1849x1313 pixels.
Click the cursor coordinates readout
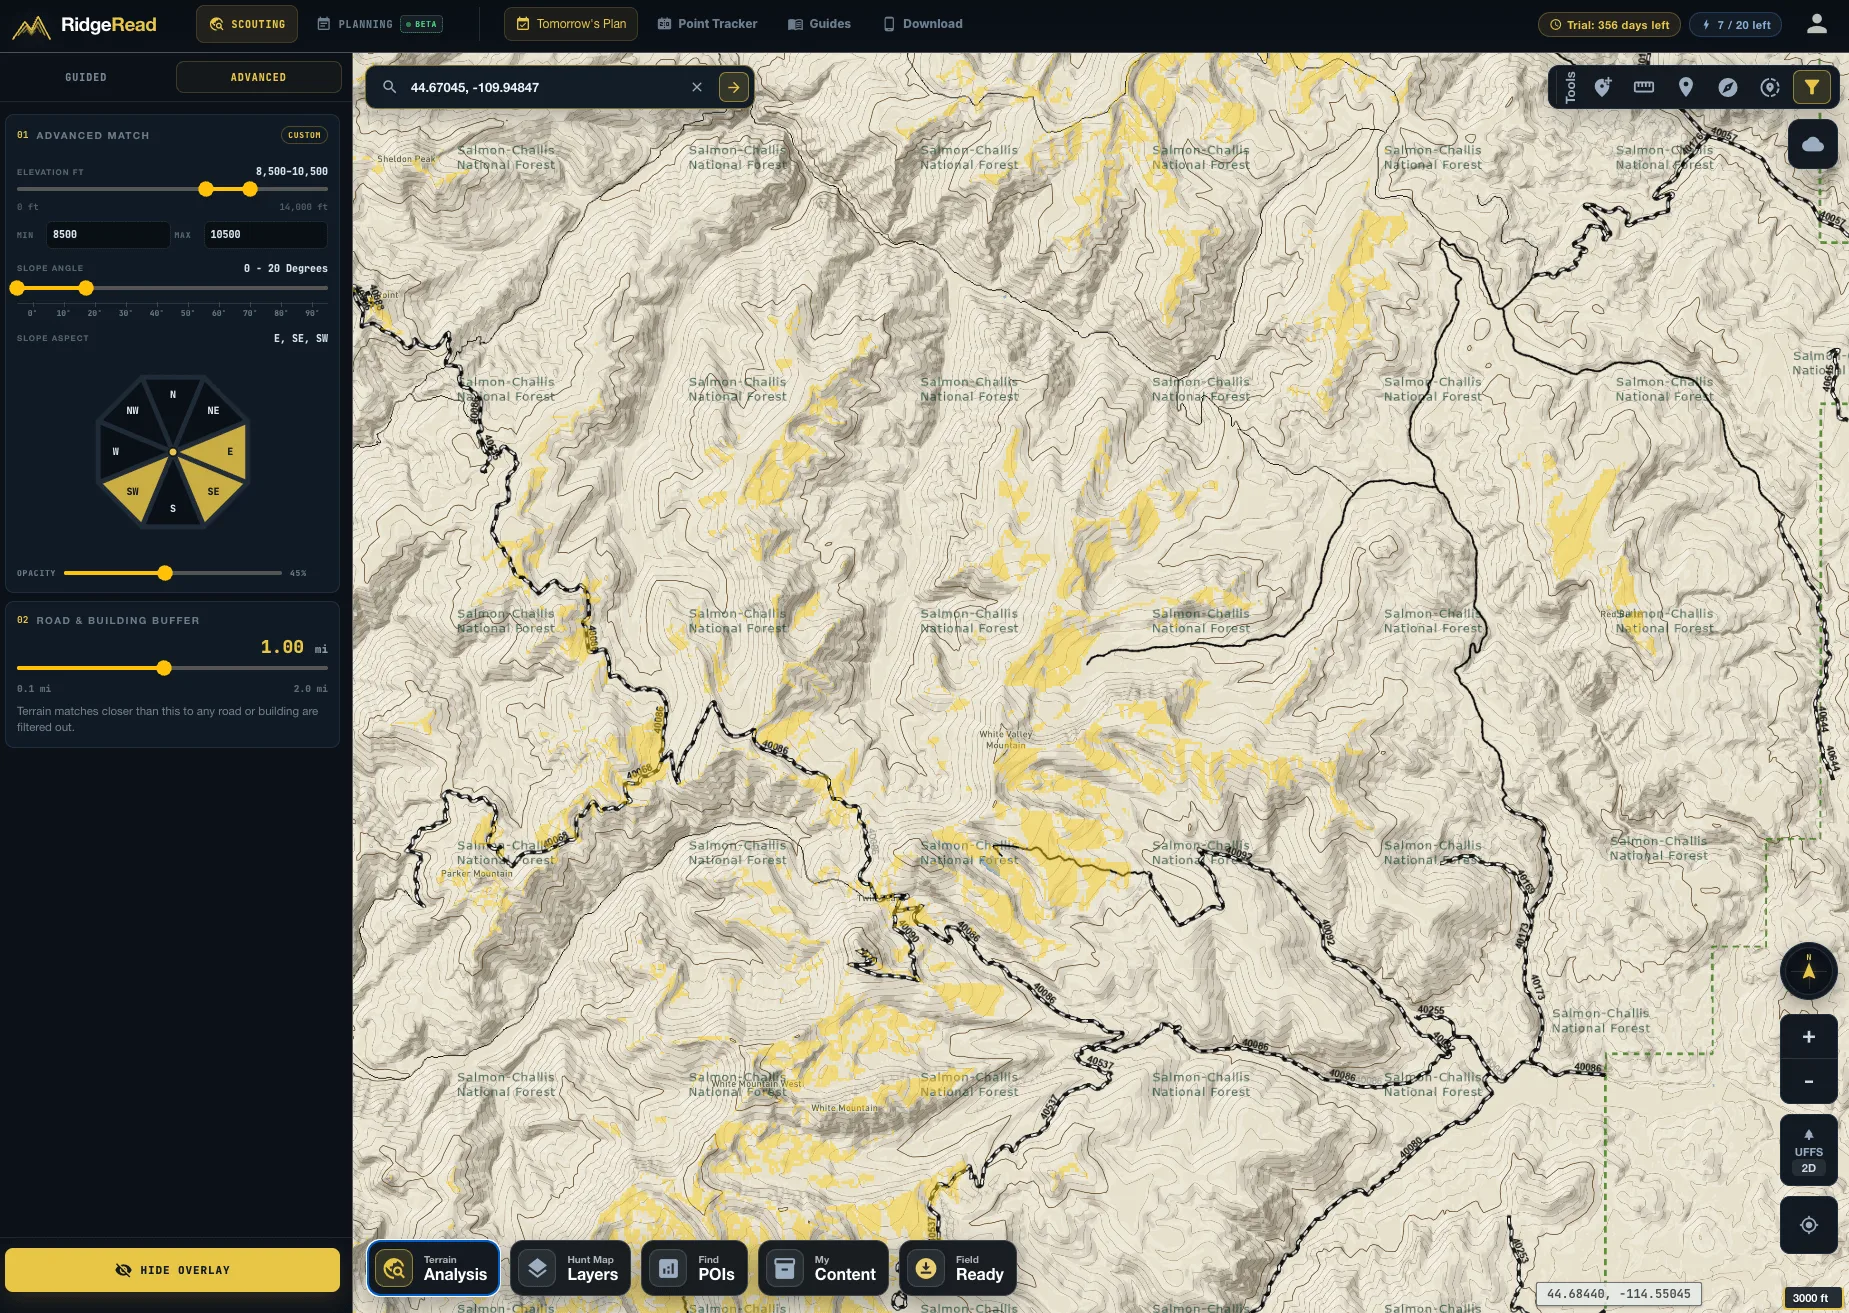tap(1619, 1294)
